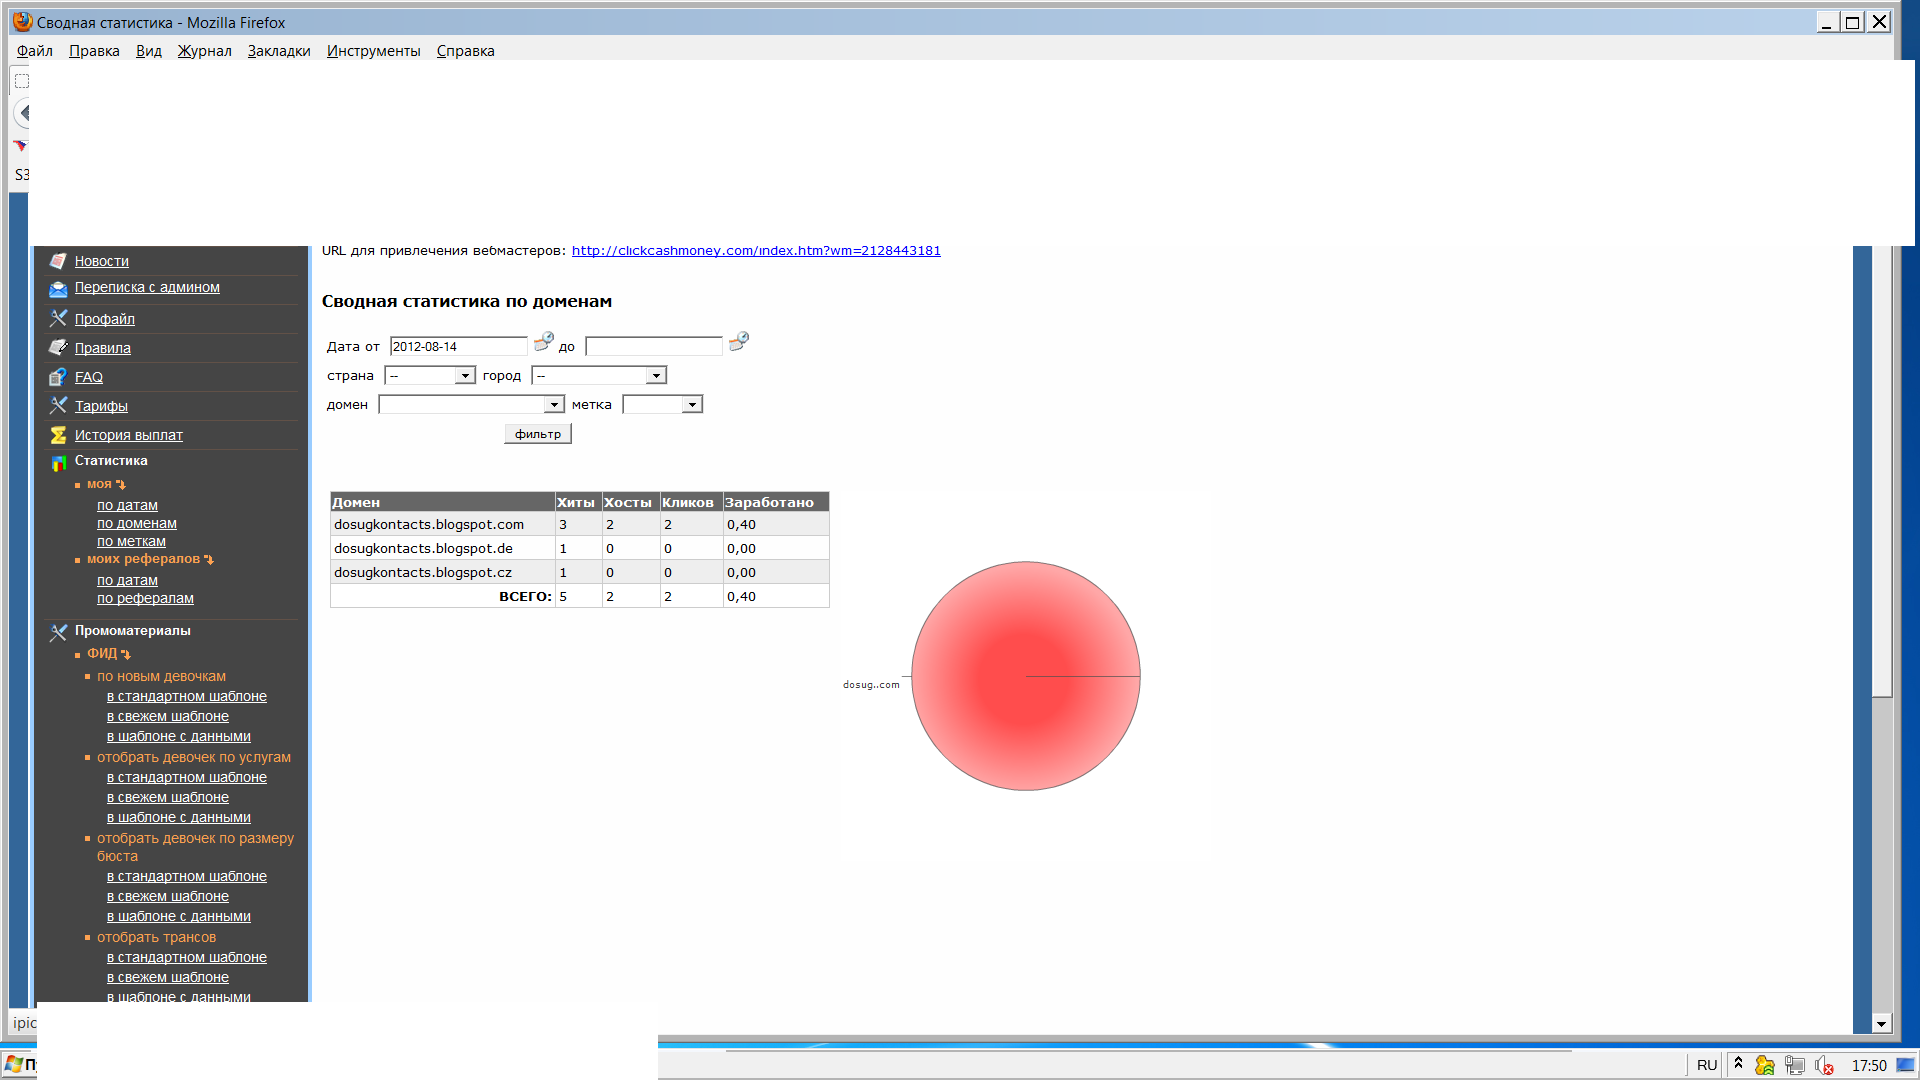This screenshot has height=1080, width=1920.
Task: Open the метка dropdown list
Action: (x=692, y=405)
